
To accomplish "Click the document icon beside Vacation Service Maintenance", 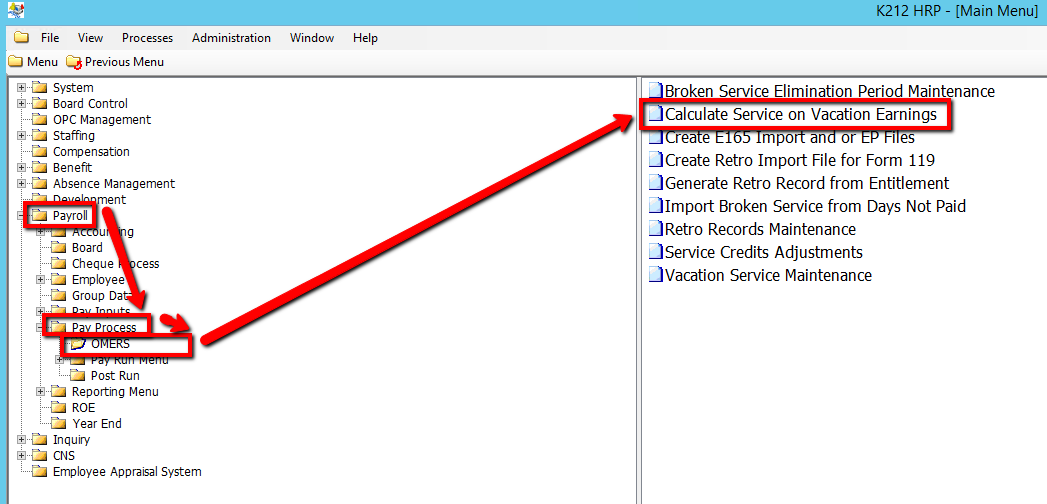I will pyautogui.click(x=656, y=275).
